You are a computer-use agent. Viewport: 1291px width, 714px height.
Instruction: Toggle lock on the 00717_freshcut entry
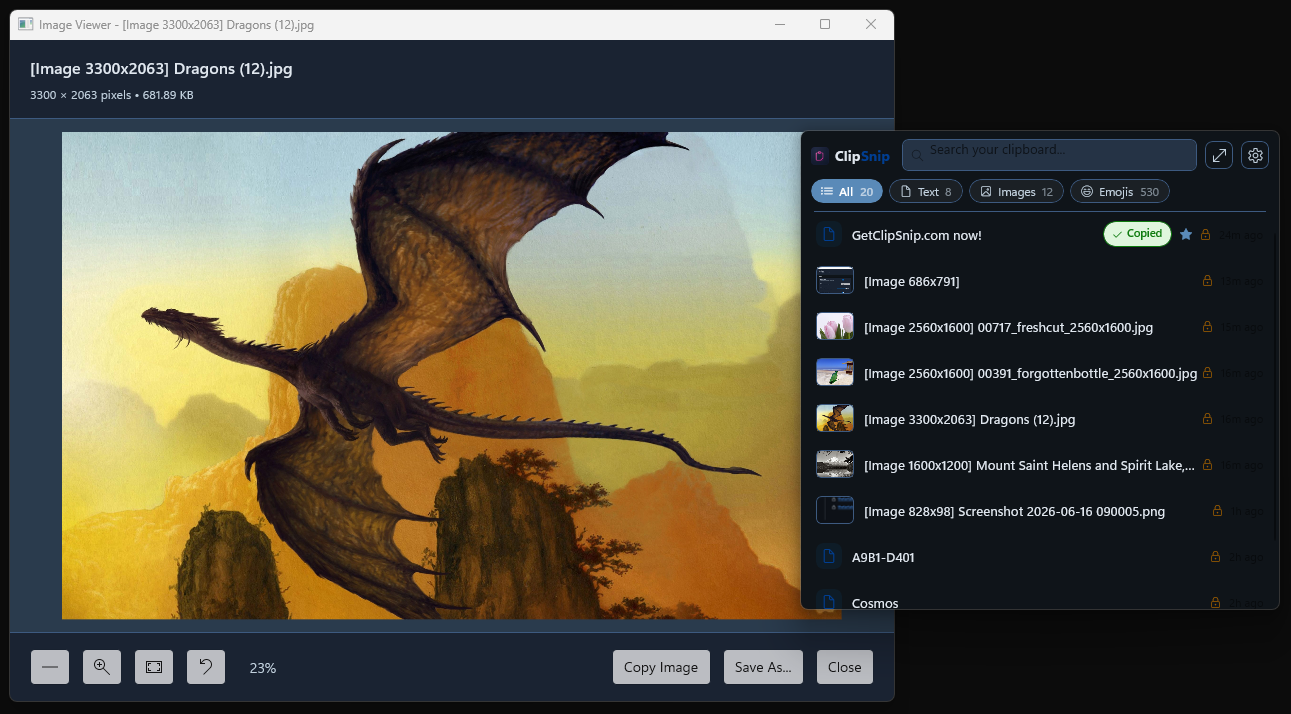pos(1207,327)
